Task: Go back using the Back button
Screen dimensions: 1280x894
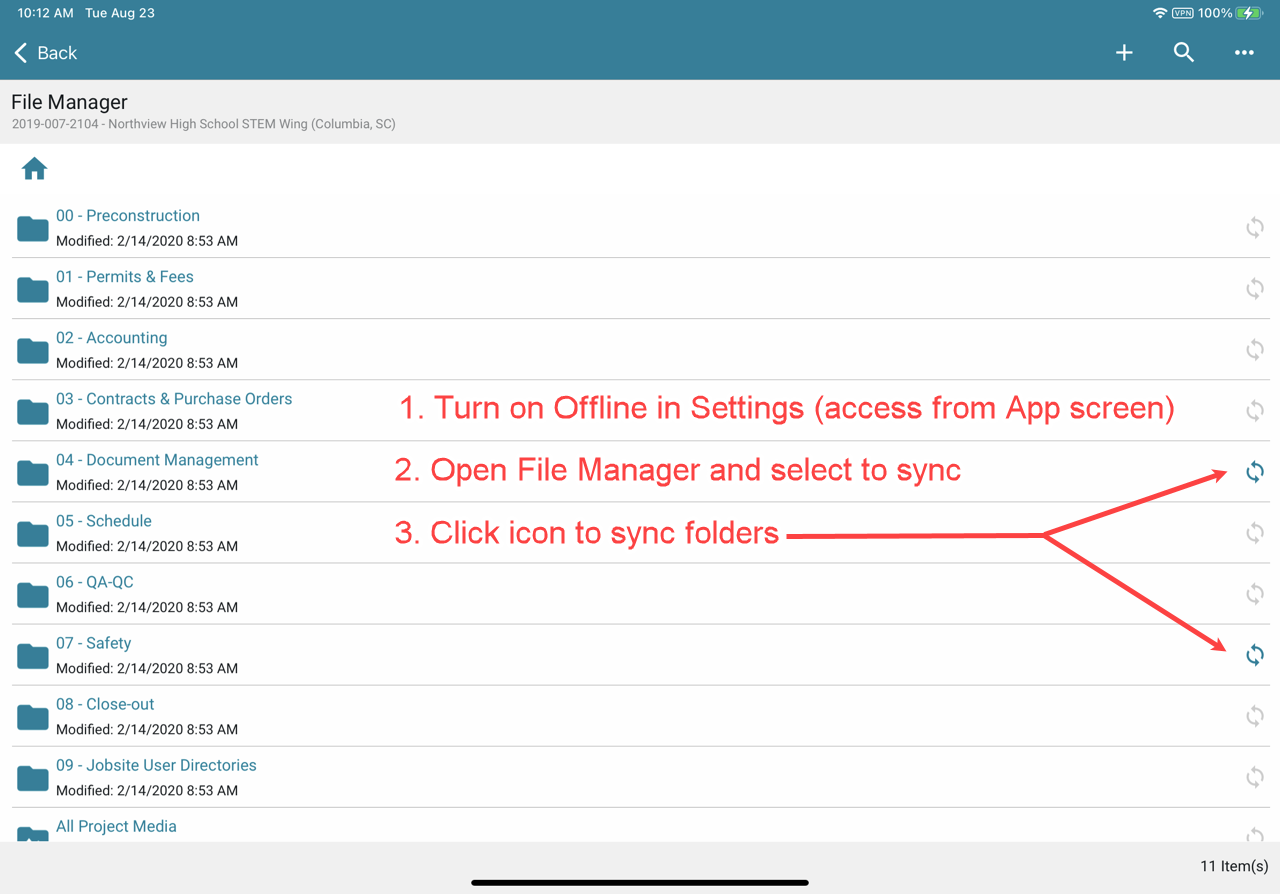Action: 46,53
